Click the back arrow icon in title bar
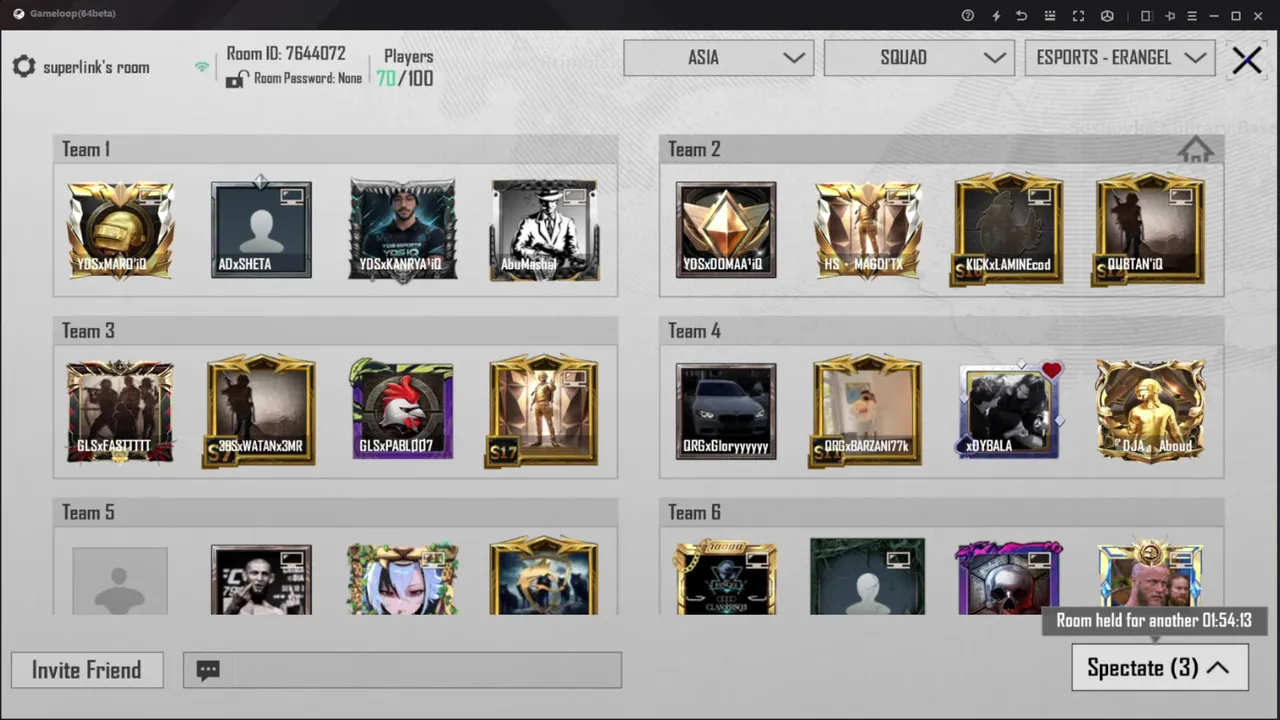Image resolution: width=1280 pixels, height=720 pixels. tap(1021, 15)
